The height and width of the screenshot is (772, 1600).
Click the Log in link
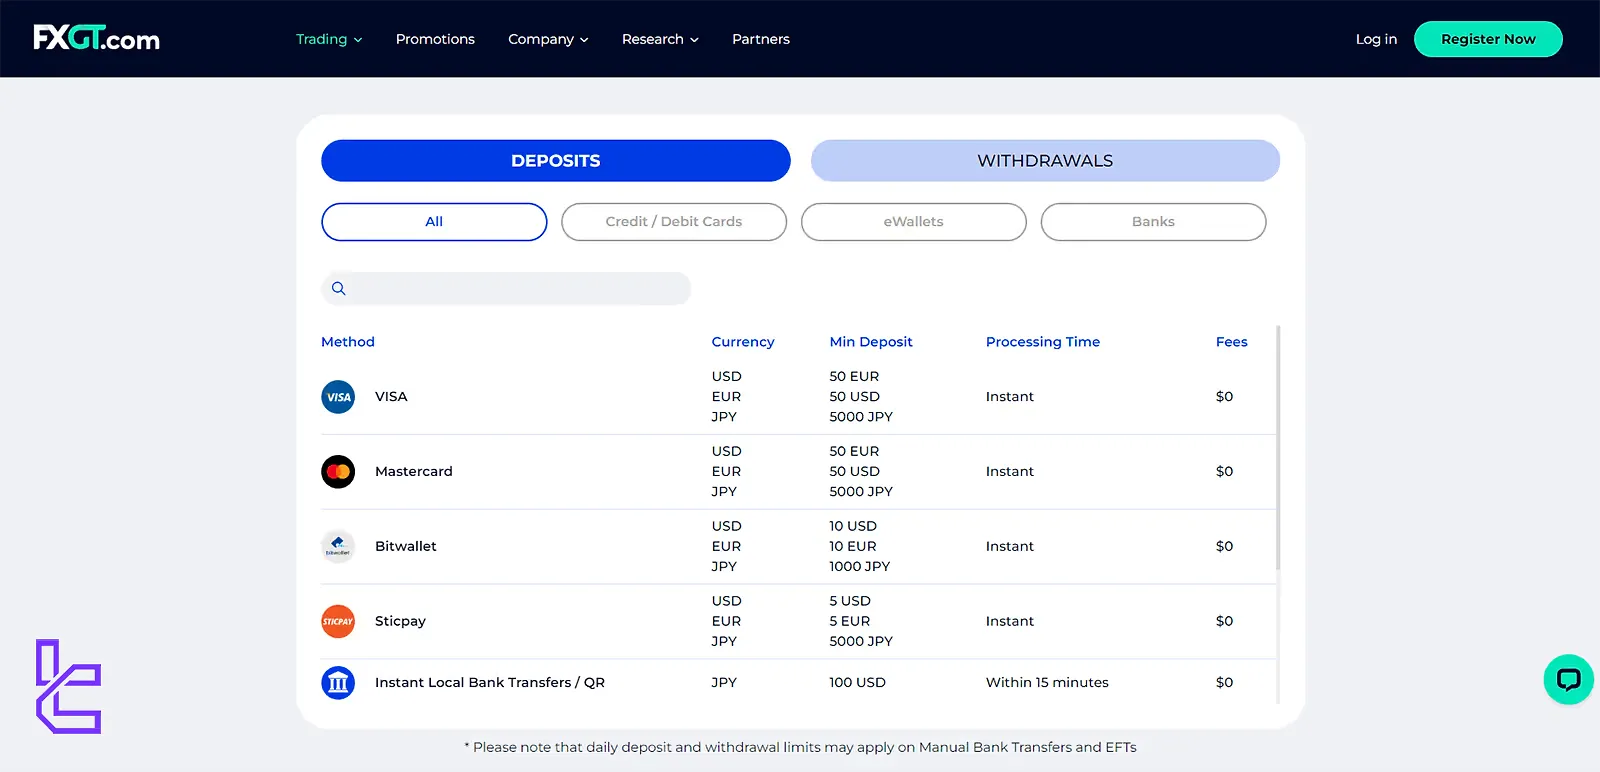tap(1376, 39)
